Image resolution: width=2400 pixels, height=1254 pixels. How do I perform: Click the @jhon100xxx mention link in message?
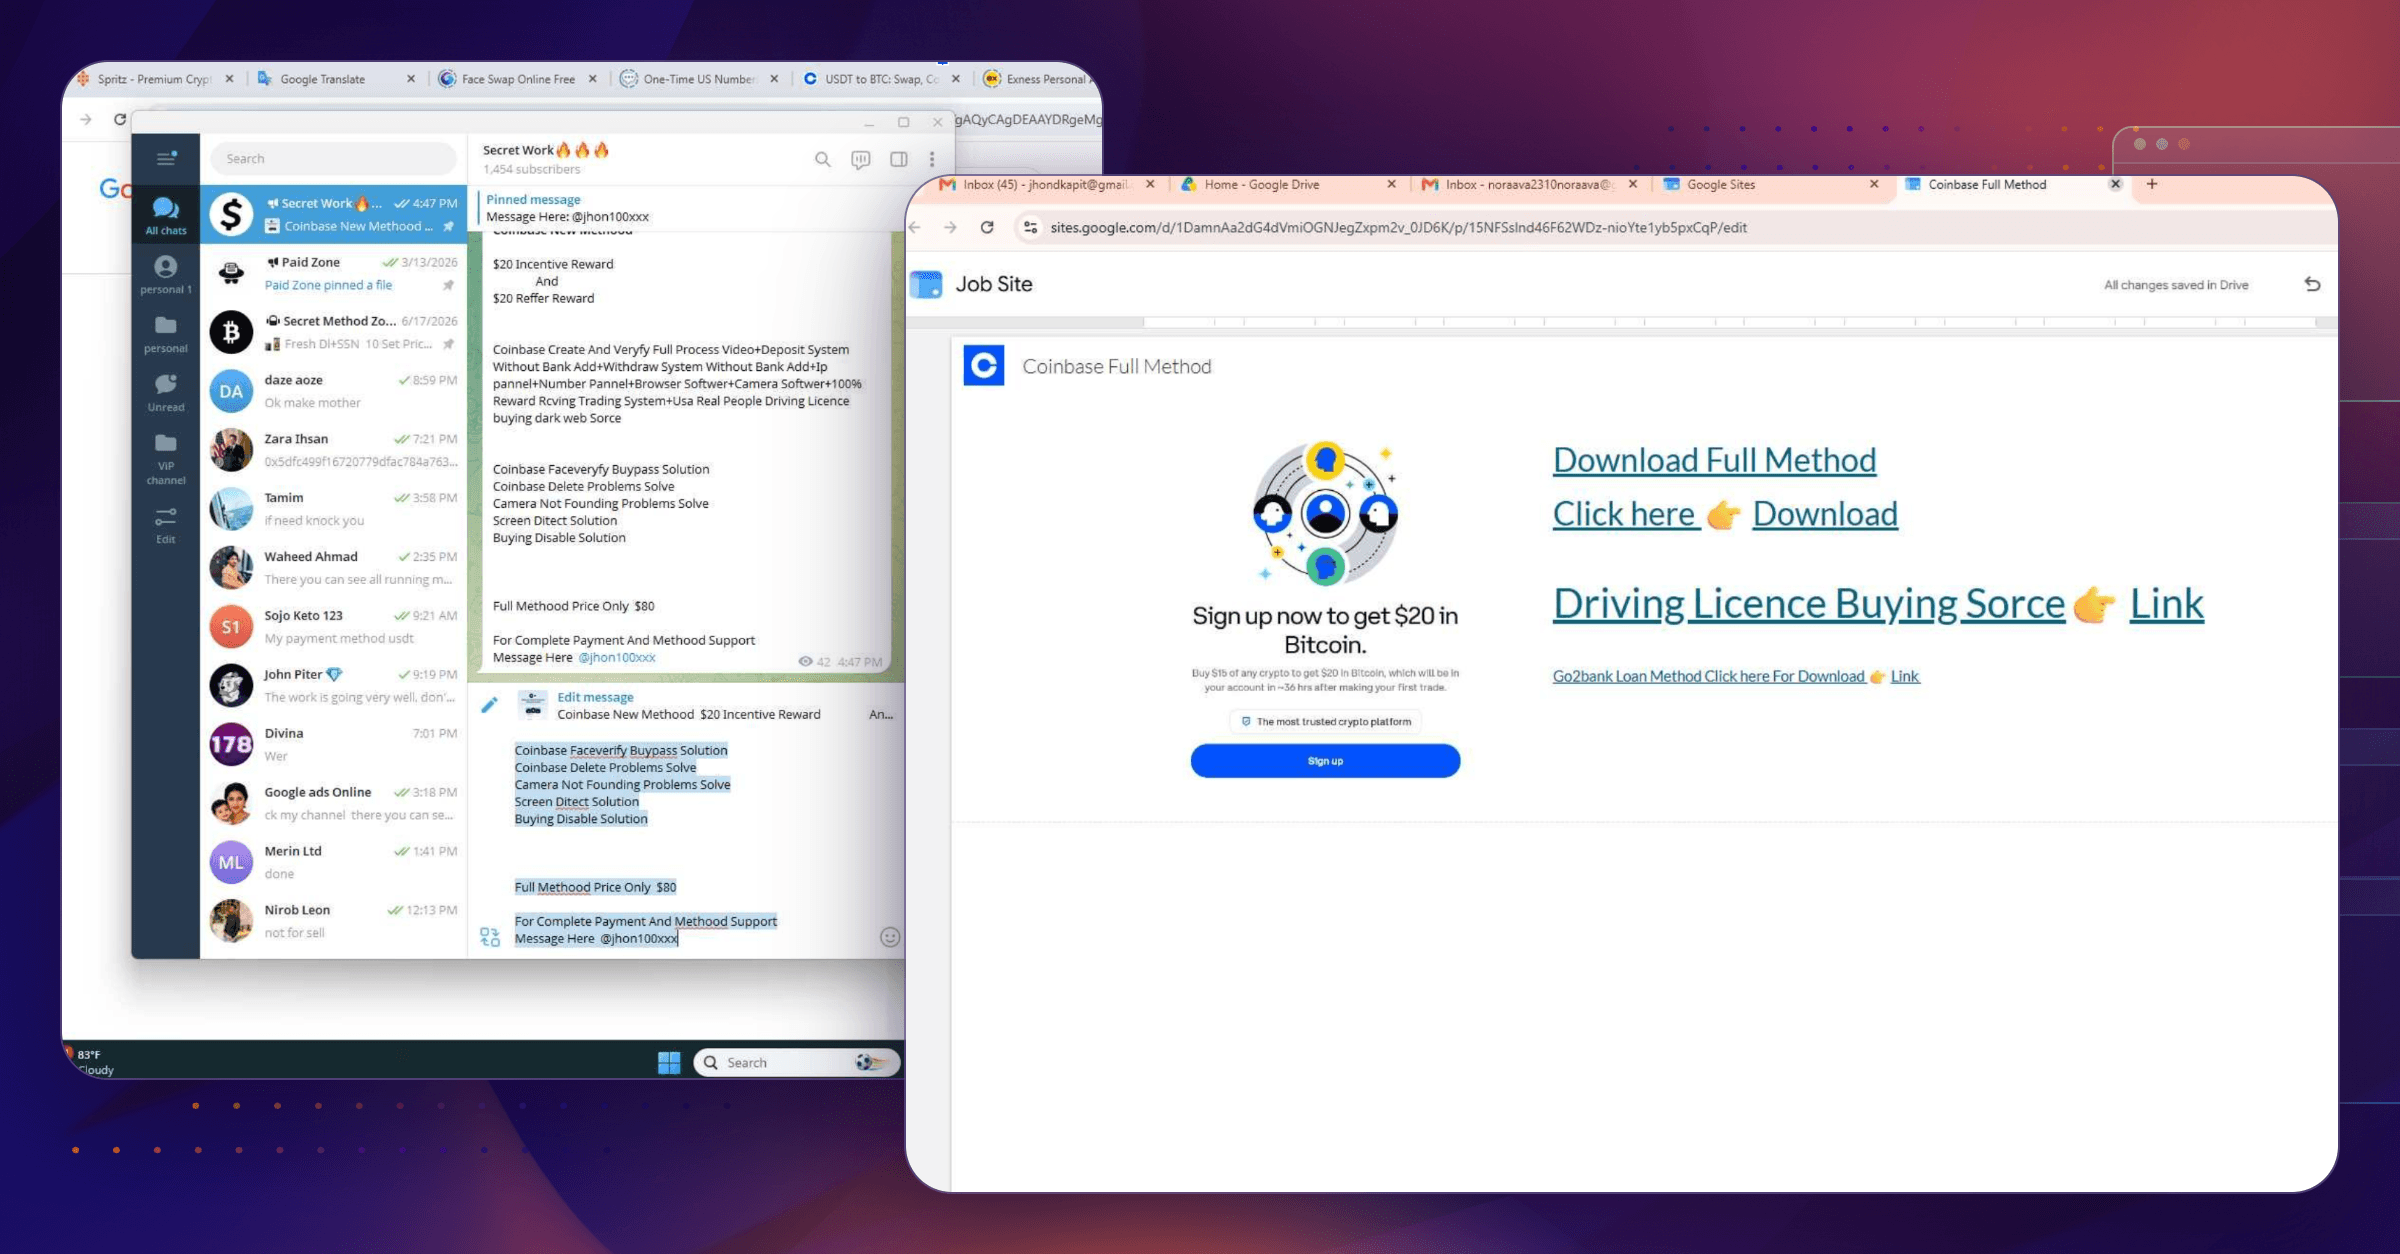617,658
